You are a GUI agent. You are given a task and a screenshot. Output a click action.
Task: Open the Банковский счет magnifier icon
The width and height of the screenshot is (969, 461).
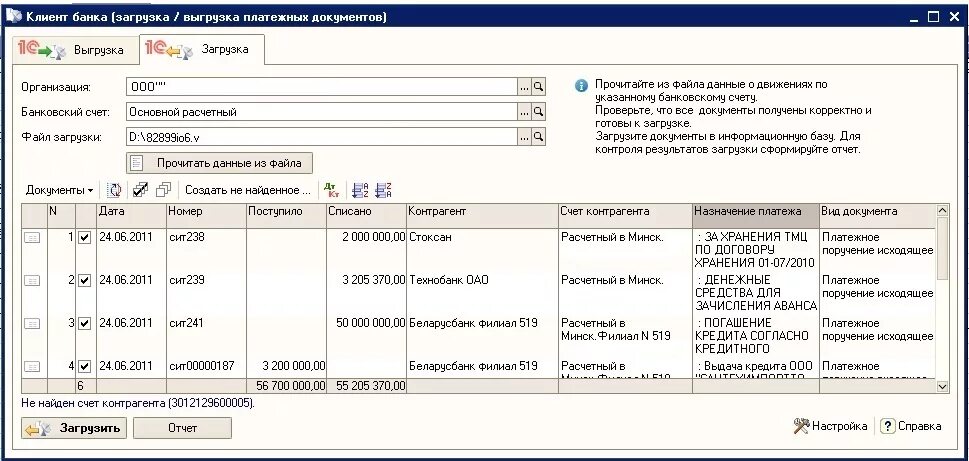point(539,112)
